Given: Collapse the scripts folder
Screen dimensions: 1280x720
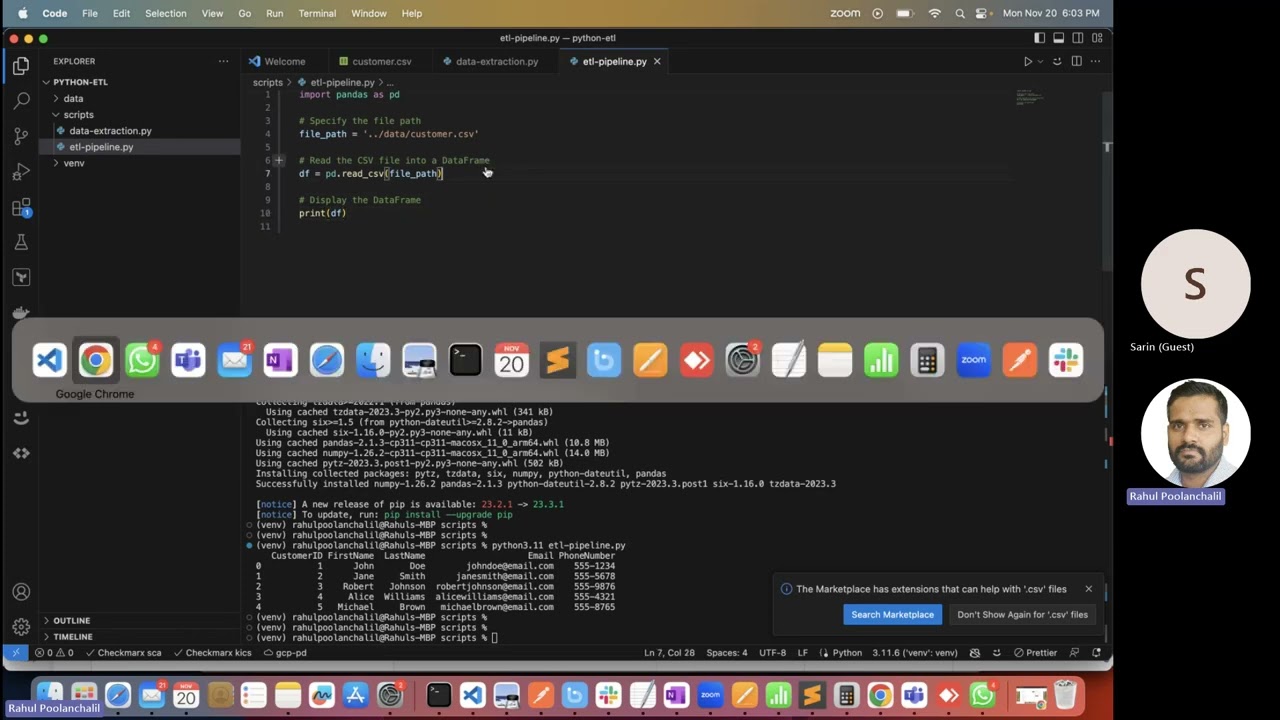Looking at the screenshot, I should click(140, 114).
